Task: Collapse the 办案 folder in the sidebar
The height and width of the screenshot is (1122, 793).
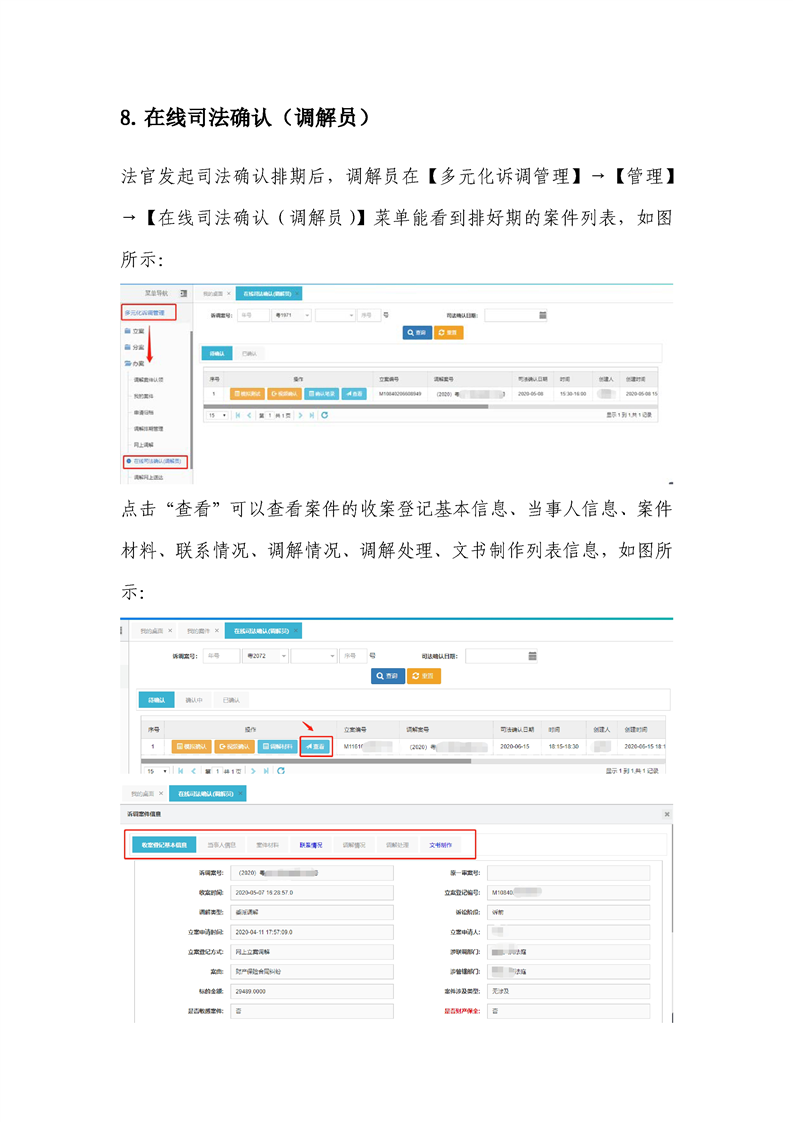Action: pyautogui.click(x=135, y=364)
